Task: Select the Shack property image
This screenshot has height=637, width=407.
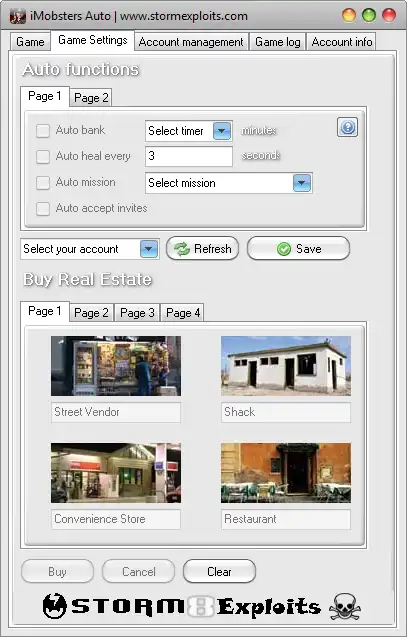Action: tap(286, 366)
